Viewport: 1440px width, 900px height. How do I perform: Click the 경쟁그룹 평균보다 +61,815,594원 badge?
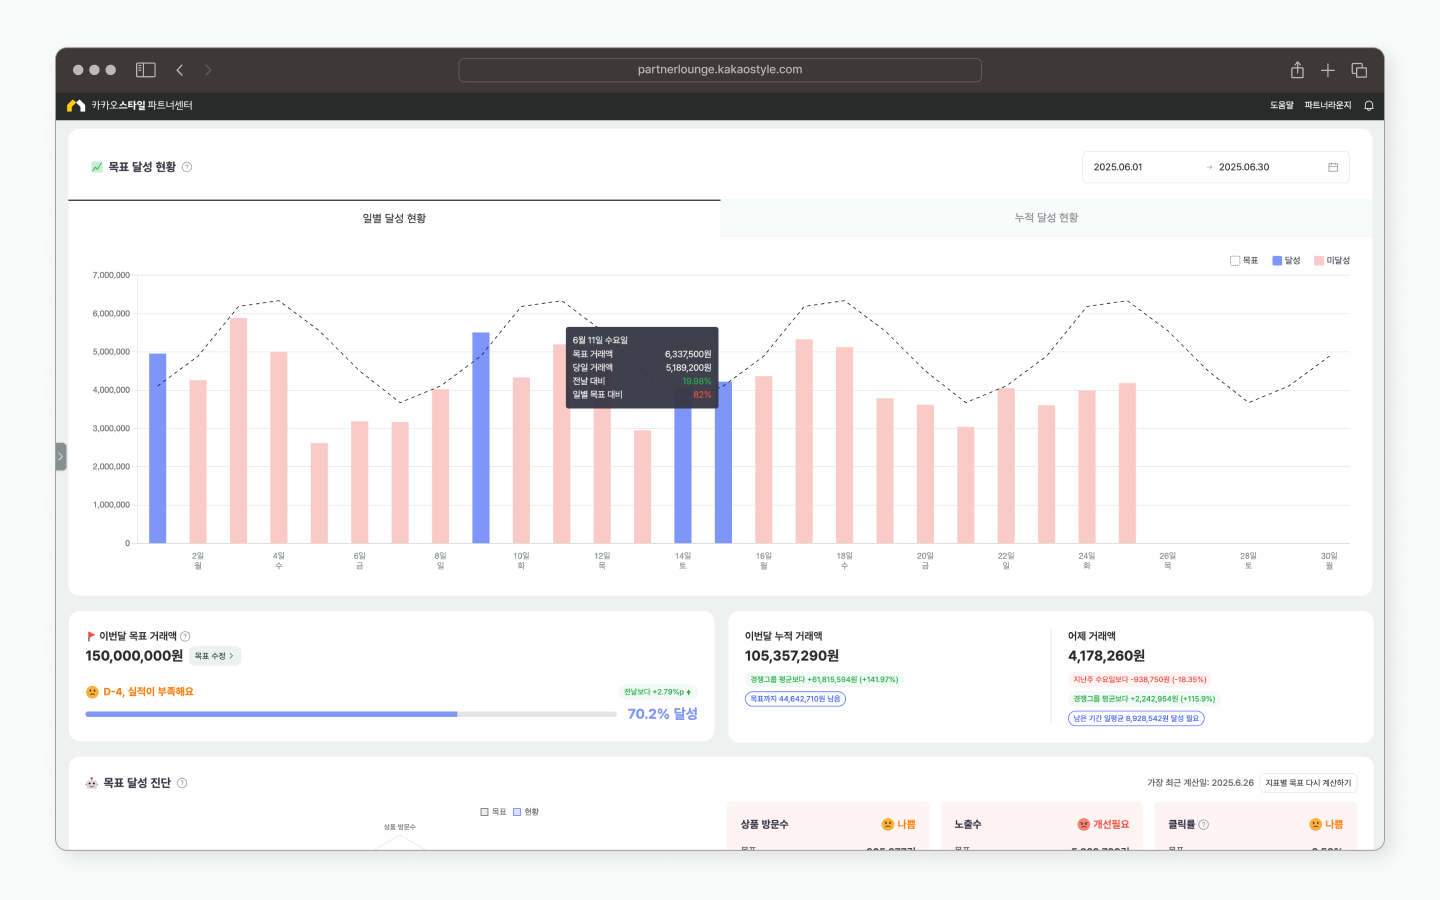coord(824,680)
